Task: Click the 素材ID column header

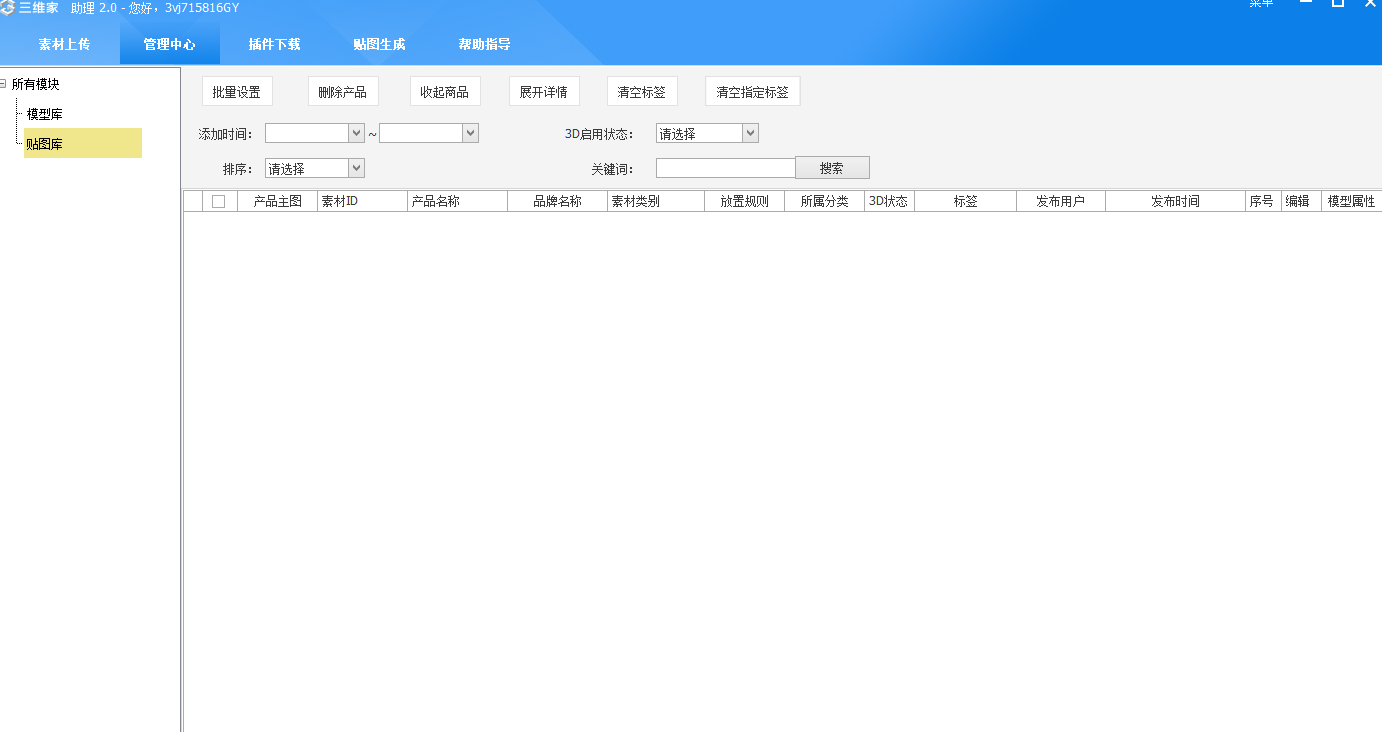Action: tap(363, 201)
